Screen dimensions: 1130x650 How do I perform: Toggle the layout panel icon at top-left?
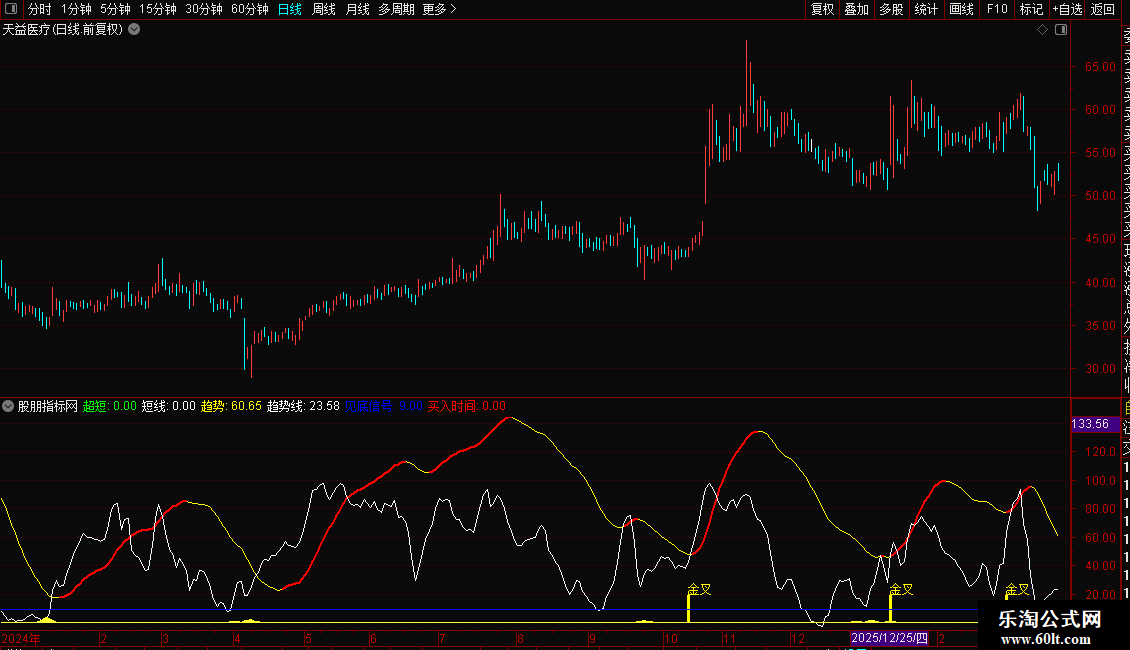11,9
